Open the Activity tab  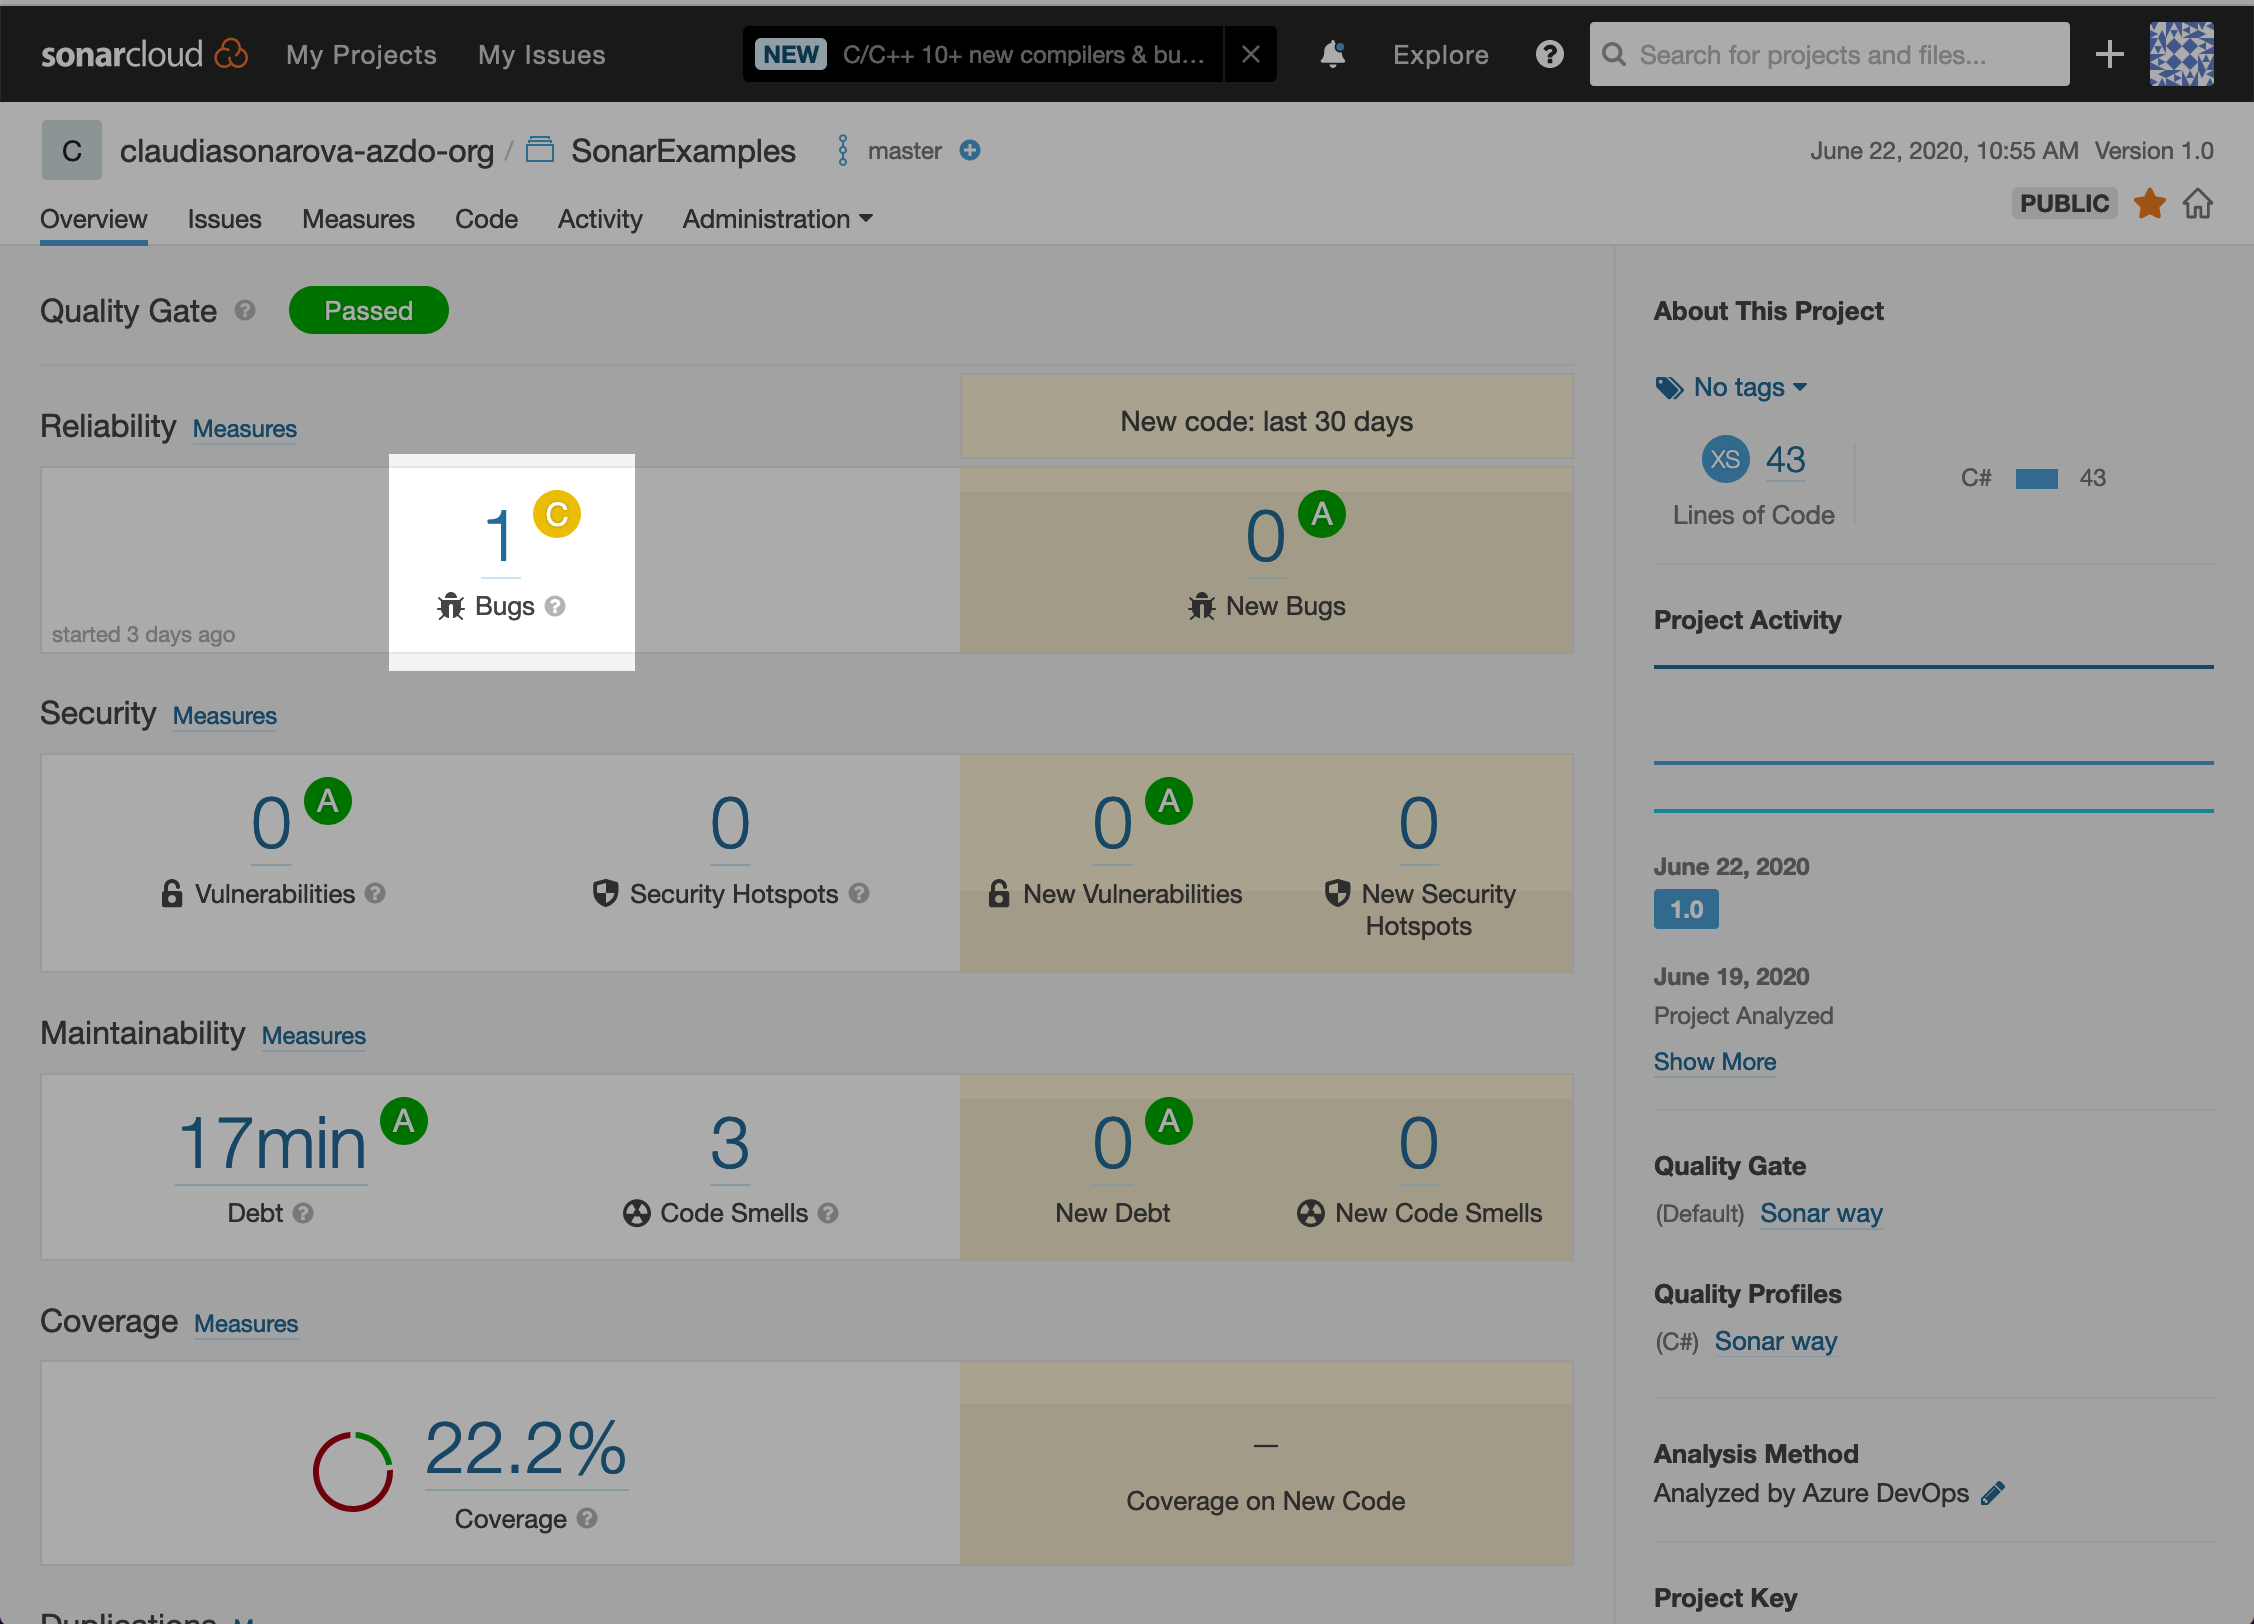pos(600,219)
